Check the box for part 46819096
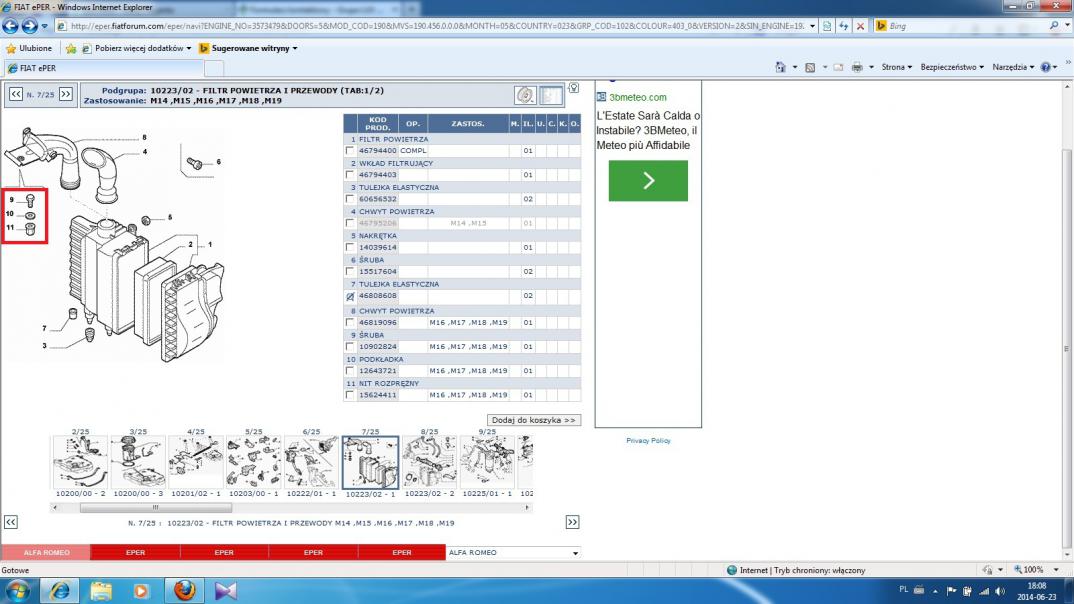This screenshot has height=604, width=1074. tap(350, 323)
